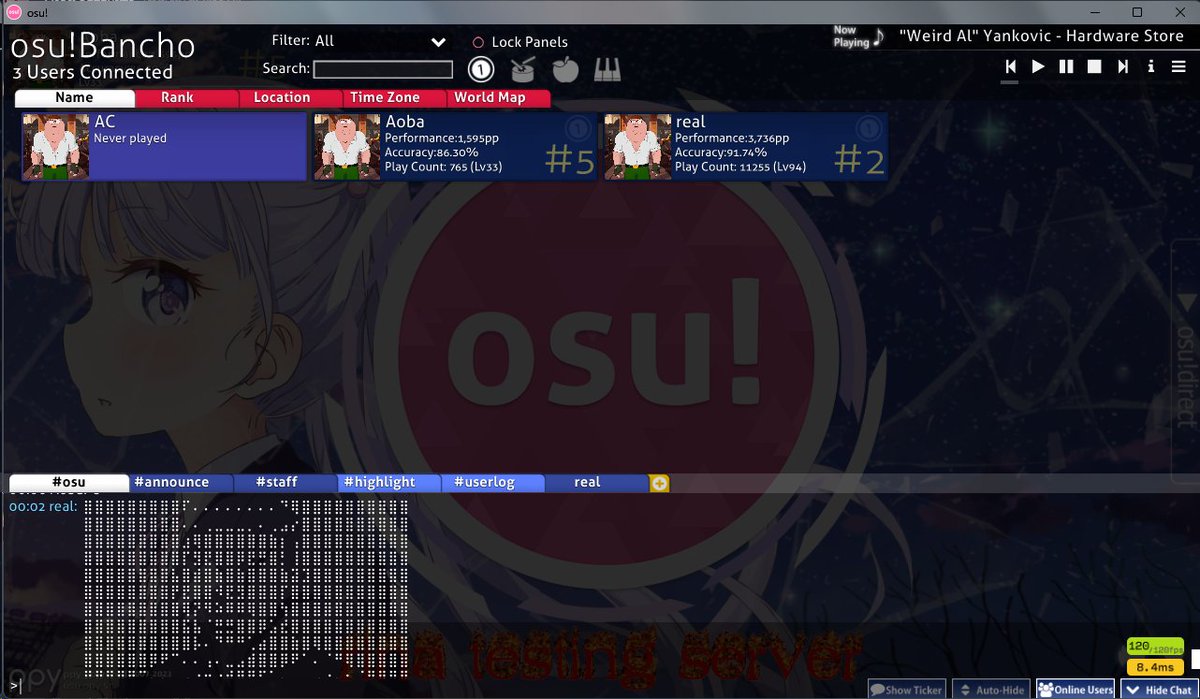Viewport: 1200px width, 699px height.
Task: Open Aoba's user panel avatar
Action: click(347, 146)
